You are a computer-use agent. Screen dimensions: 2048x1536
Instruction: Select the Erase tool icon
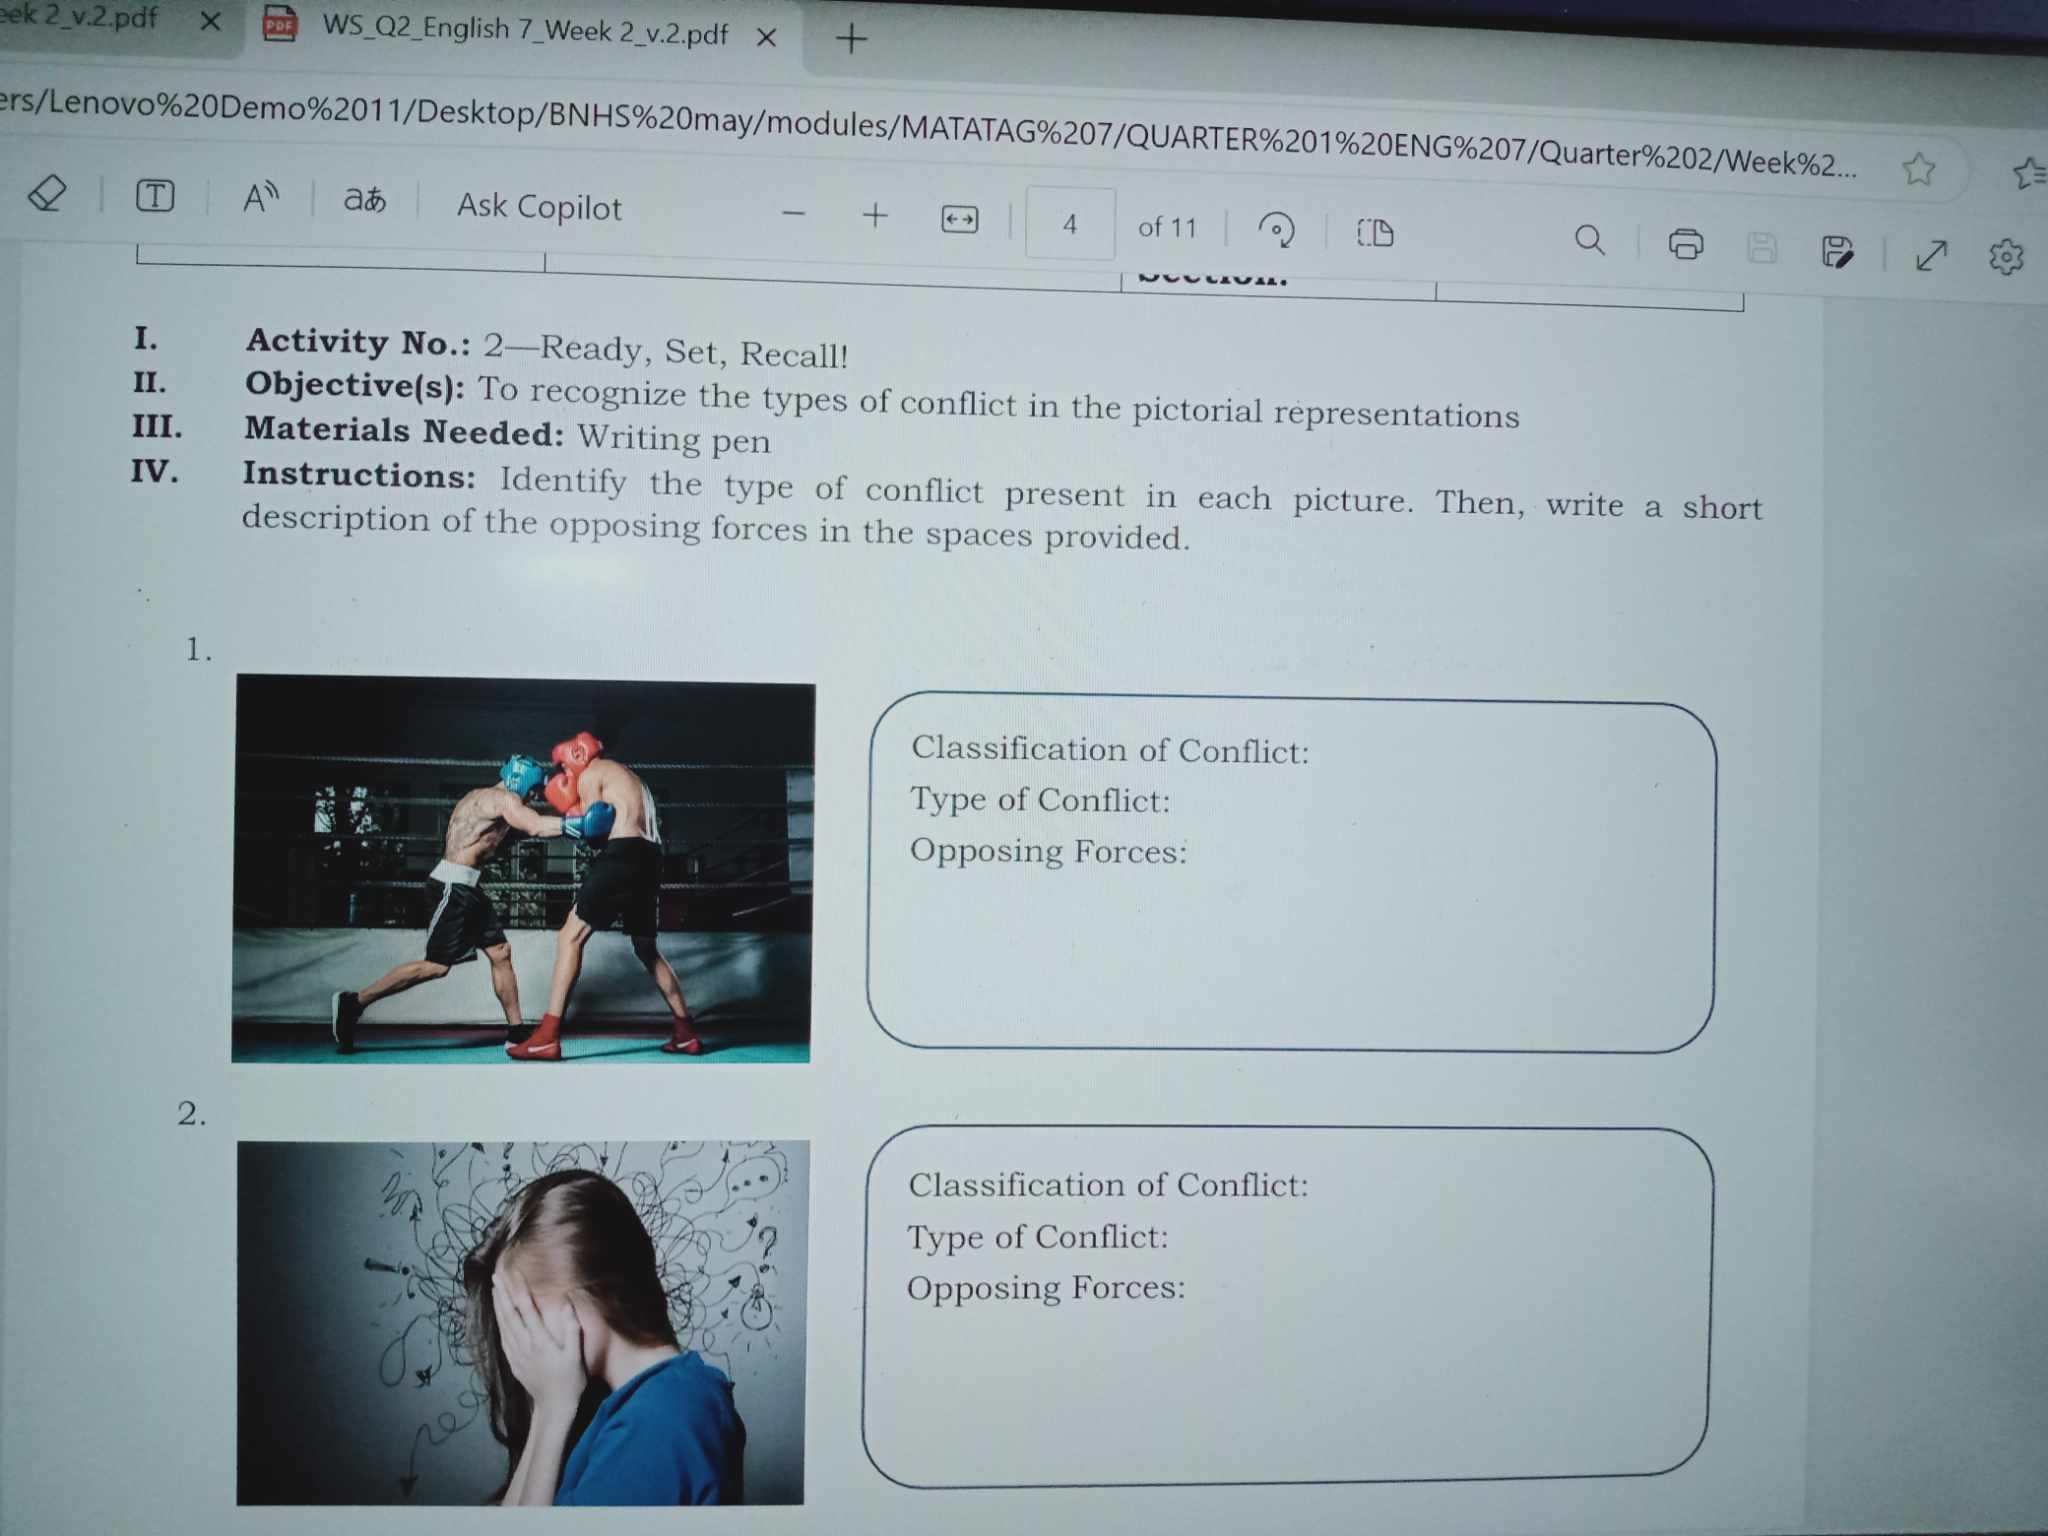pos(47,192)
